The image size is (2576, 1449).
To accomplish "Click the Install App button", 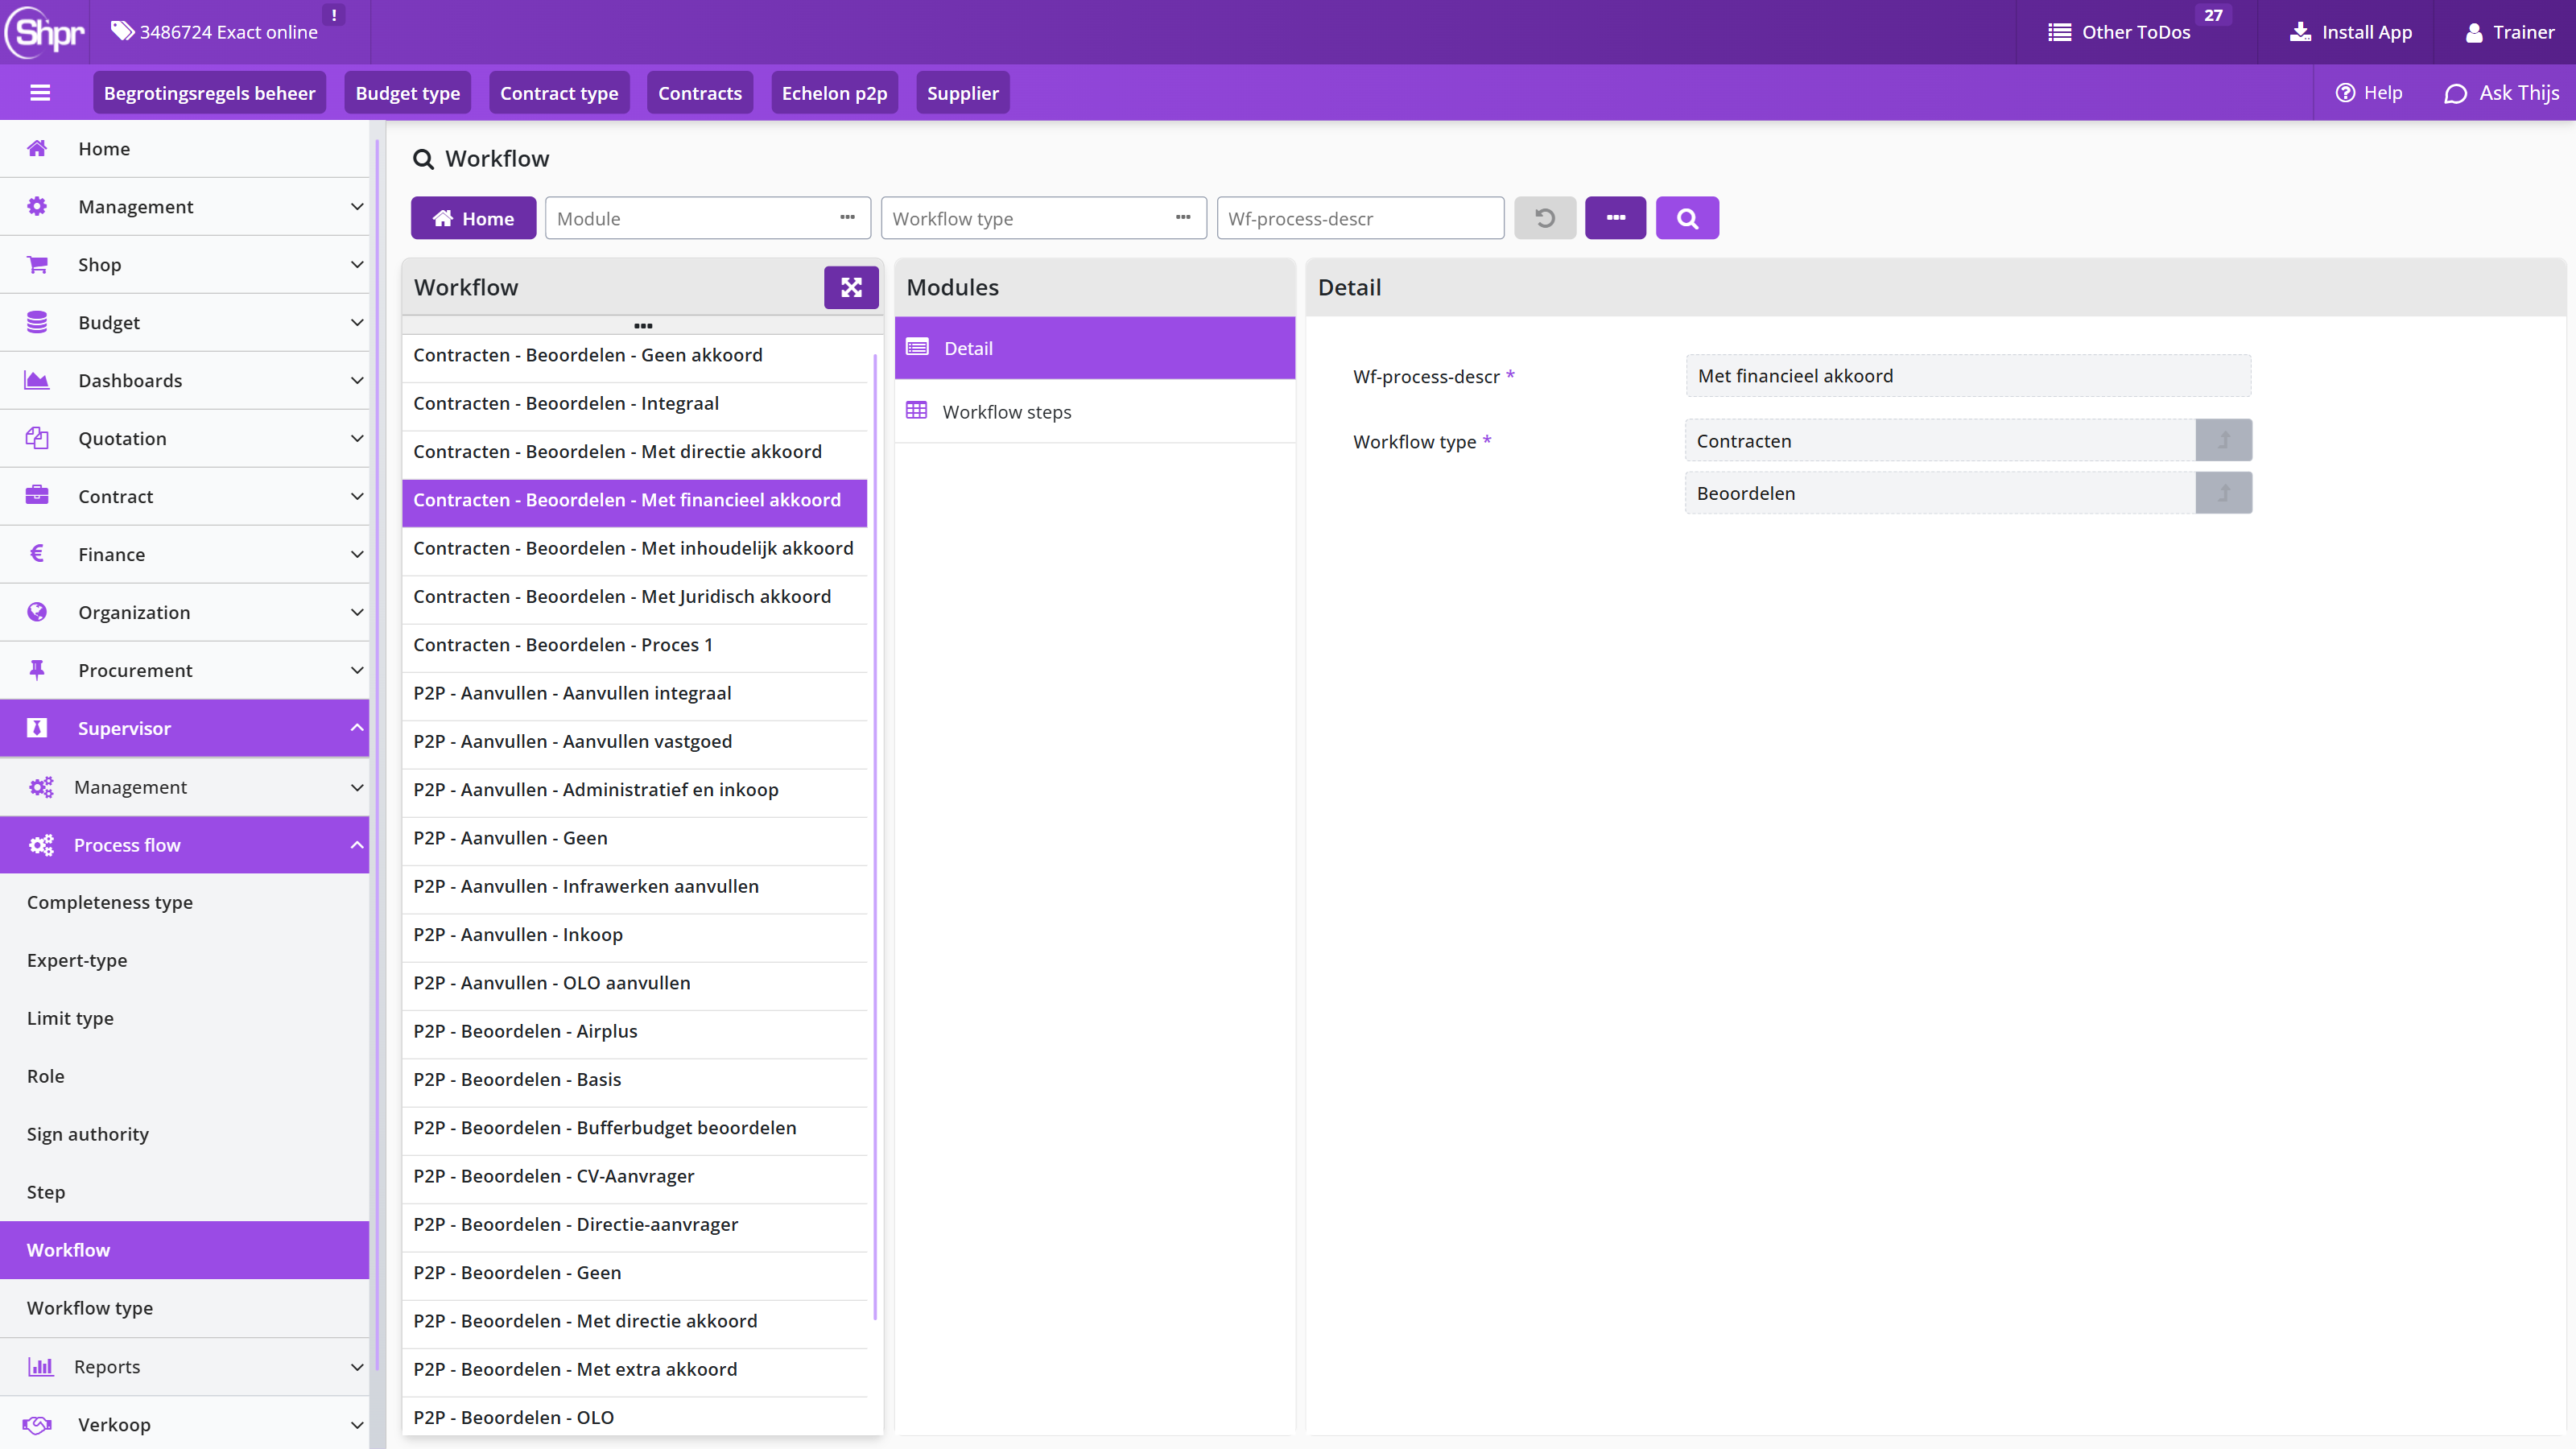I will (x=2350, y=32).
